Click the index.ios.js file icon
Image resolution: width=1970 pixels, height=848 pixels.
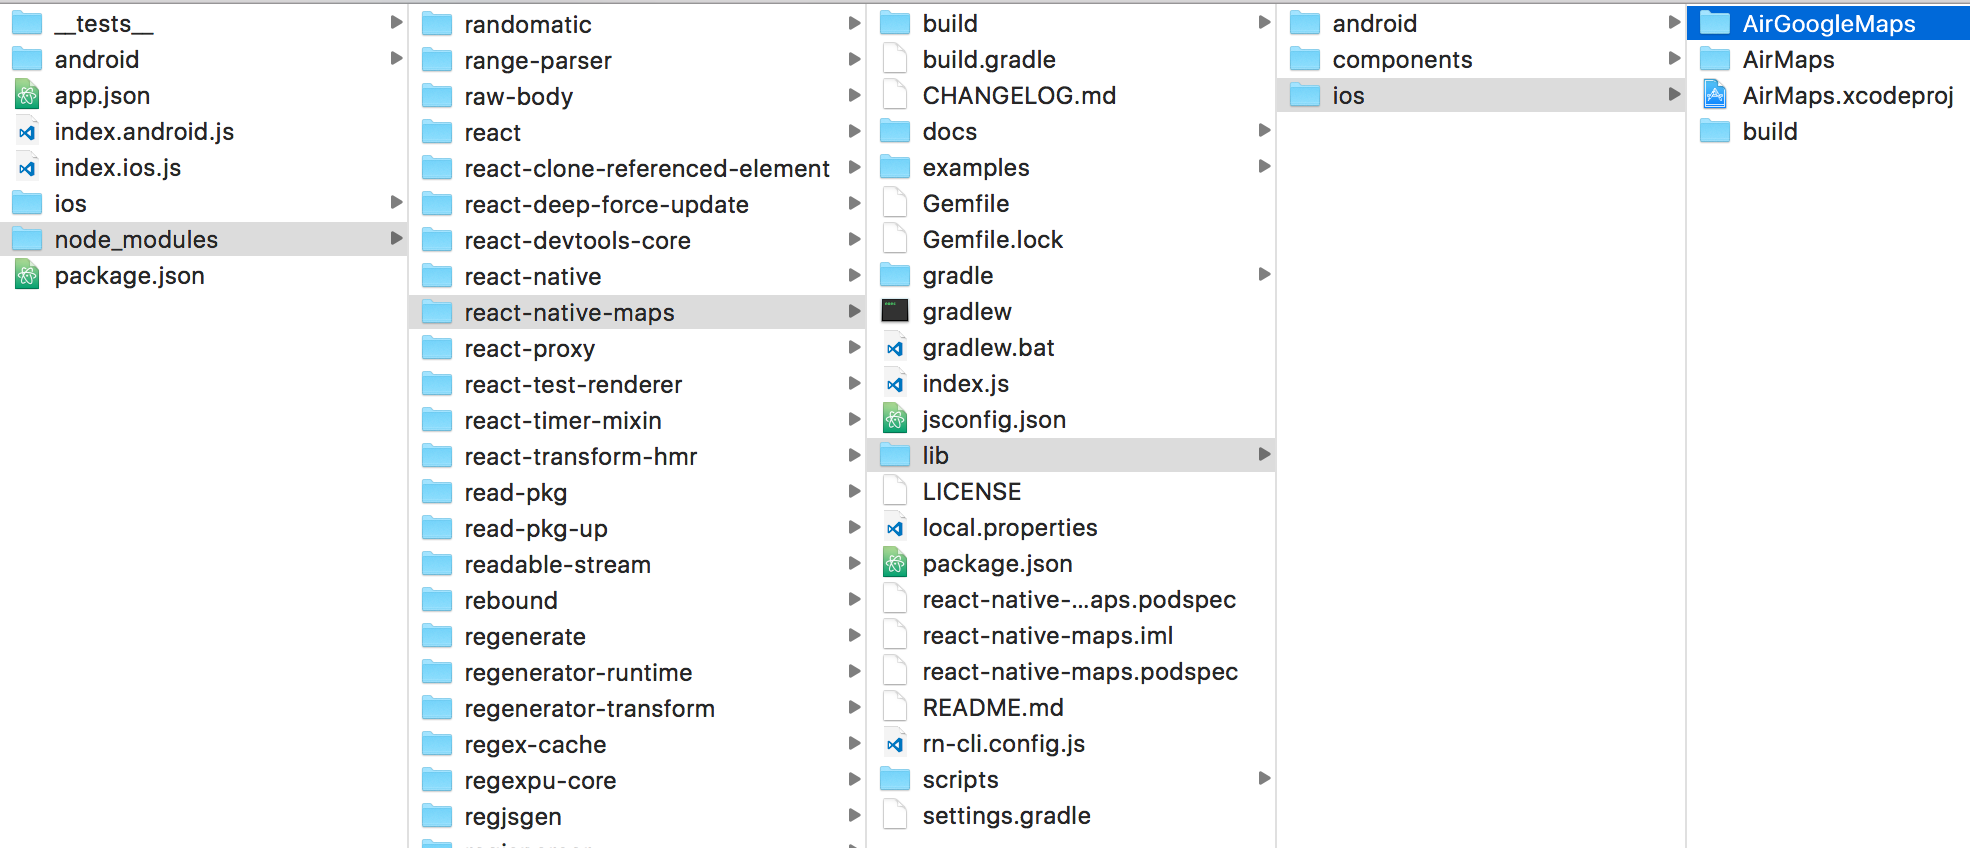[27, 168]
